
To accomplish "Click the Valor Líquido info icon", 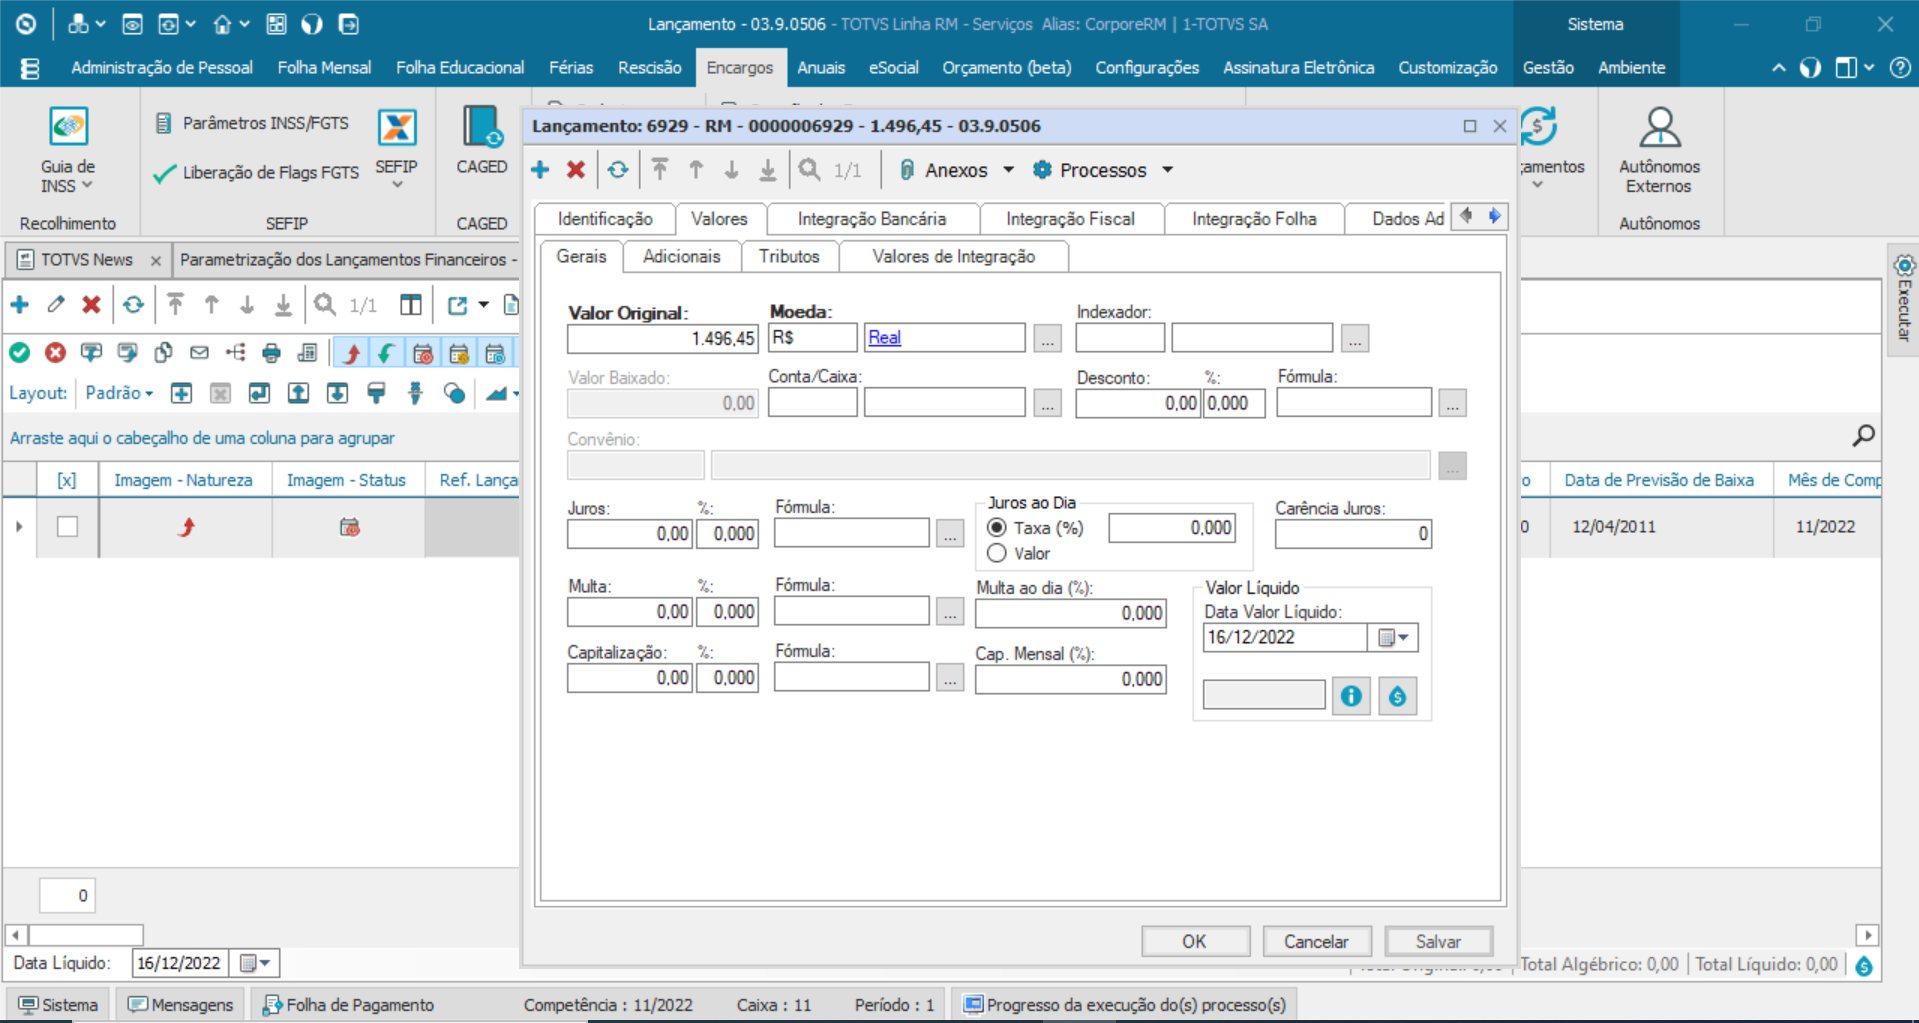I will point(1351,696).
